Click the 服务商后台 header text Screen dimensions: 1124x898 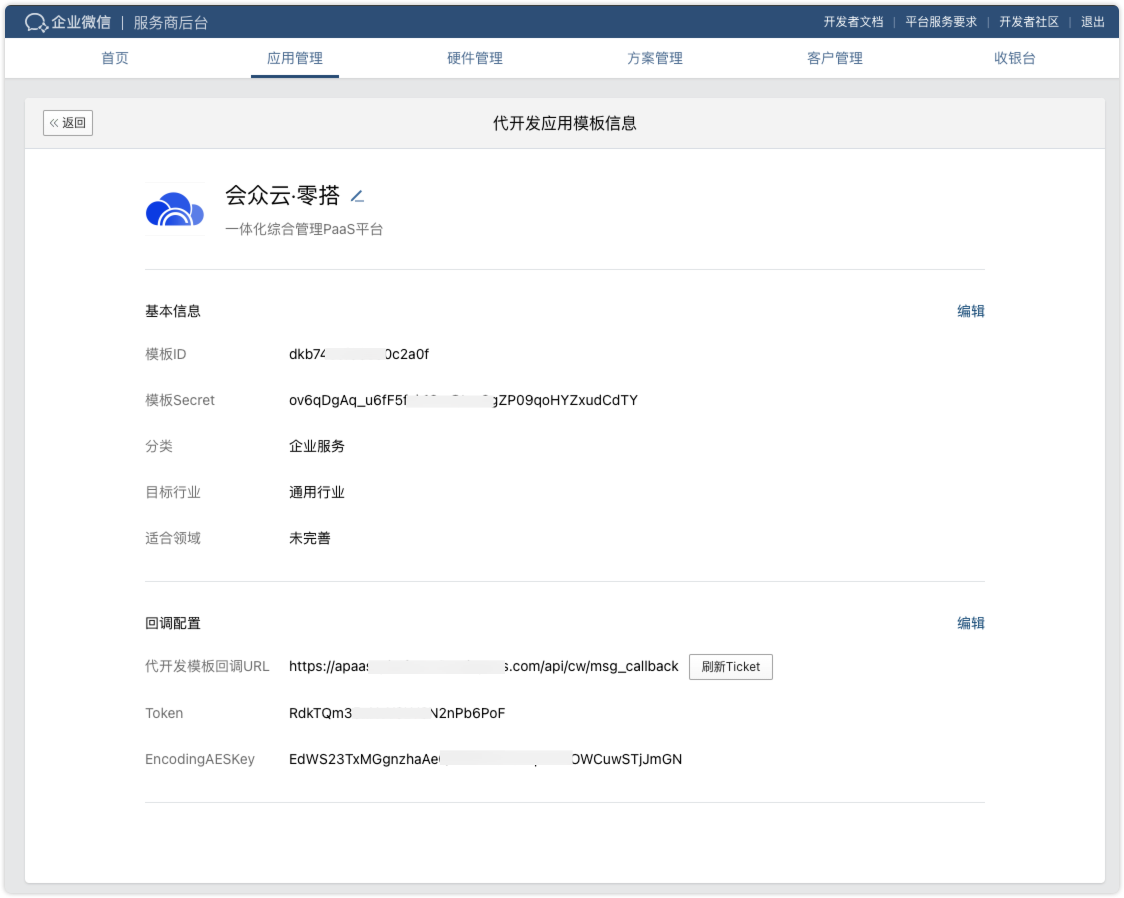(x=171, y=23)
